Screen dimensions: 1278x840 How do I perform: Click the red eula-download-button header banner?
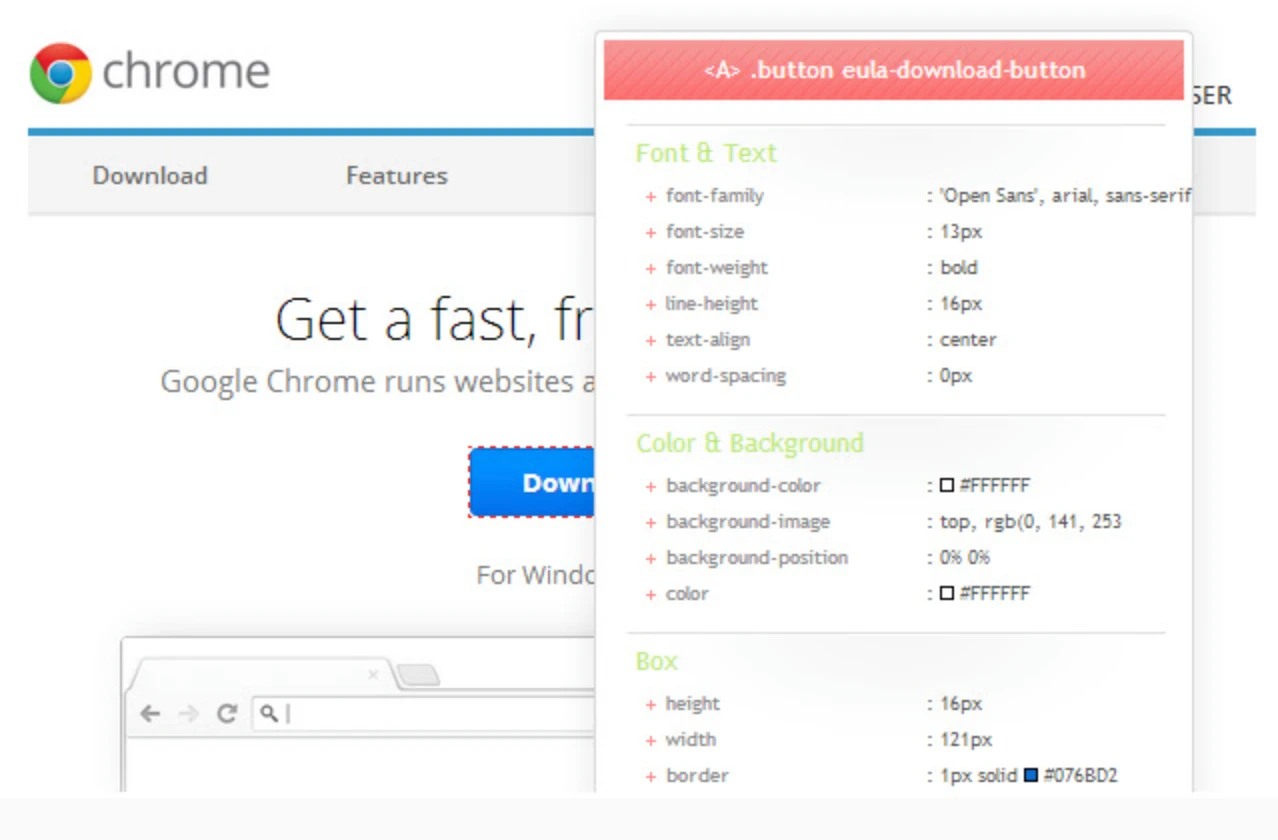[893, 70]
